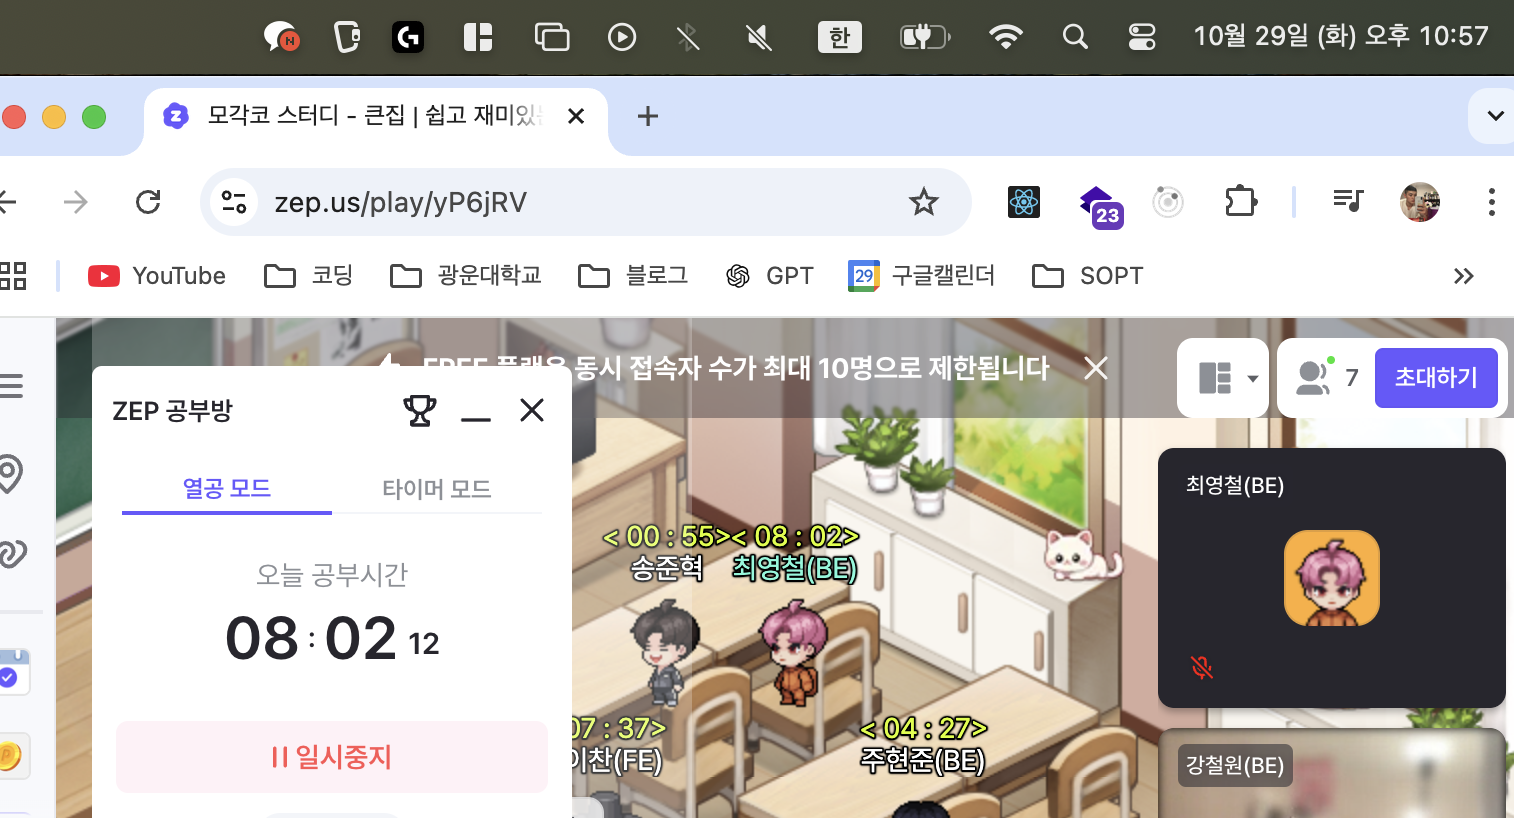The height and width of the screenshot is (818, 1514).
Task: Click the muted microphone icon on 최영철(BE) card
Action: (x=1202, y=667)
